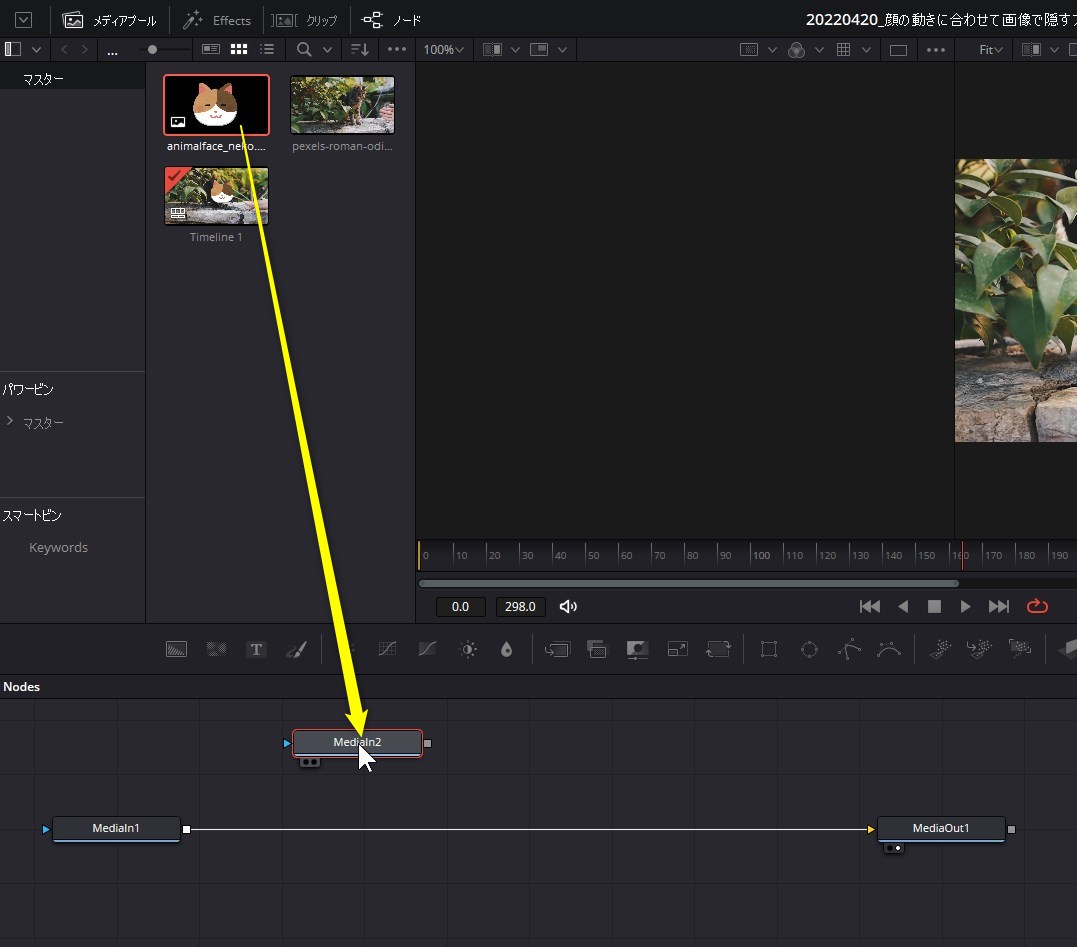Add a Brightness Contrast node
This screenshot has height=947, width=1077.
click(468, 649)
